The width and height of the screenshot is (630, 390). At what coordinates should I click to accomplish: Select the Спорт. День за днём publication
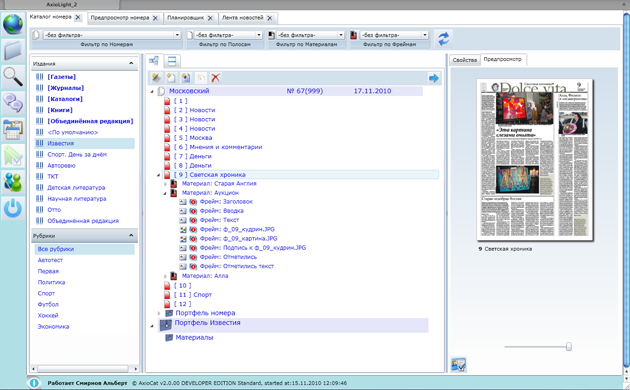pos(77,154)
